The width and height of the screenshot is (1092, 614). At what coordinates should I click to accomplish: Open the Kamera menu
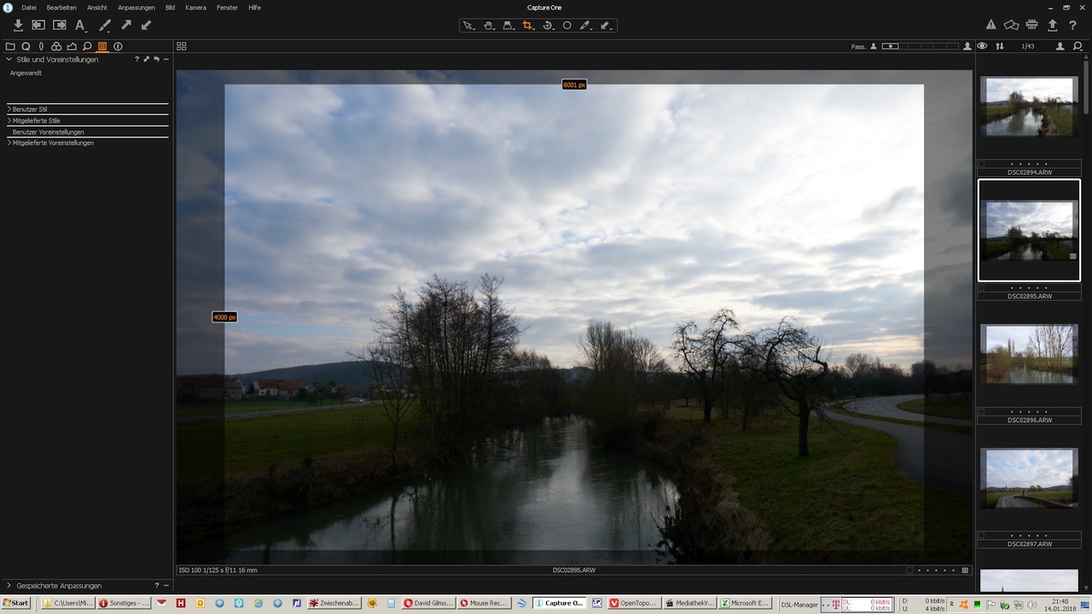(196, 7)
